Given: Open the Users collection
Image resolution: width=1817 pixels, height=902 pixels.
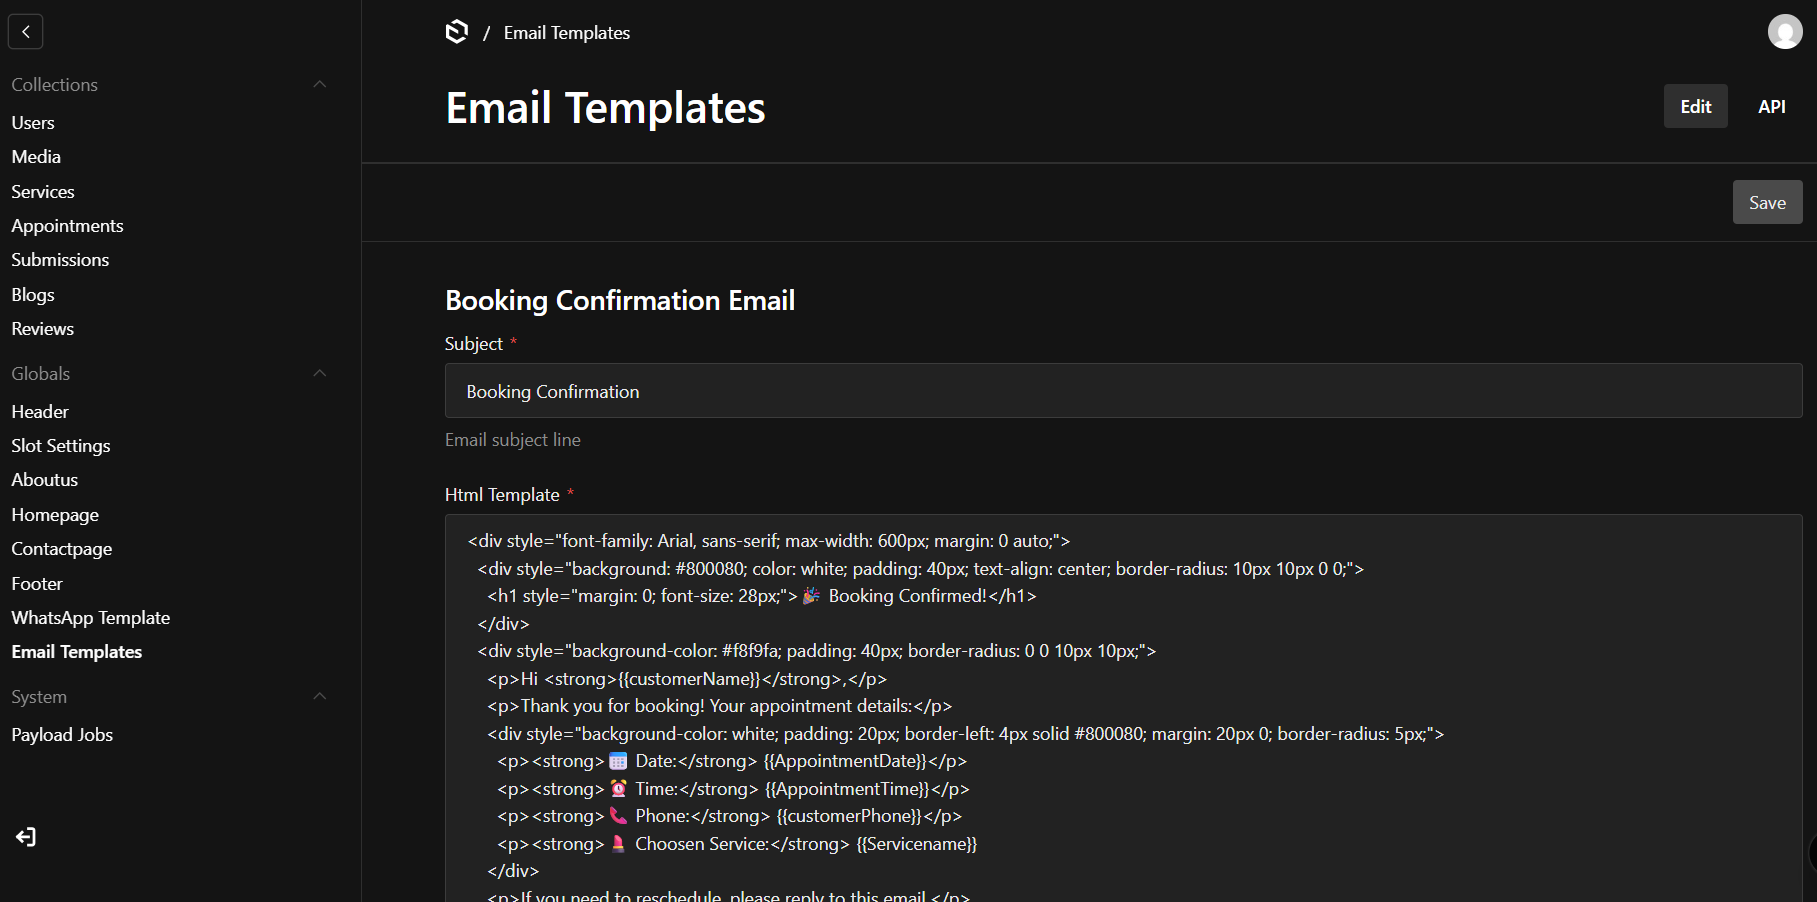Looking at the screenshot, I should tap(33, 123).
